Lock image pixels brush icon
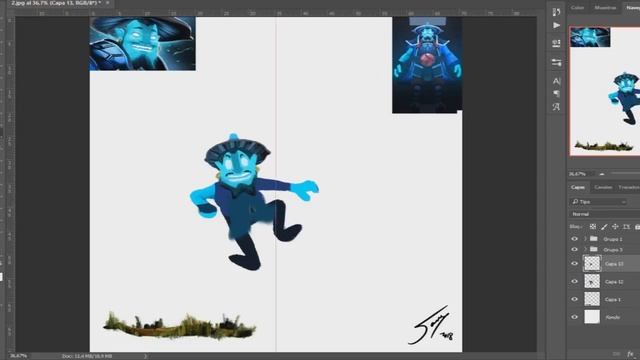Screen dimensions: 640x360 604,227
